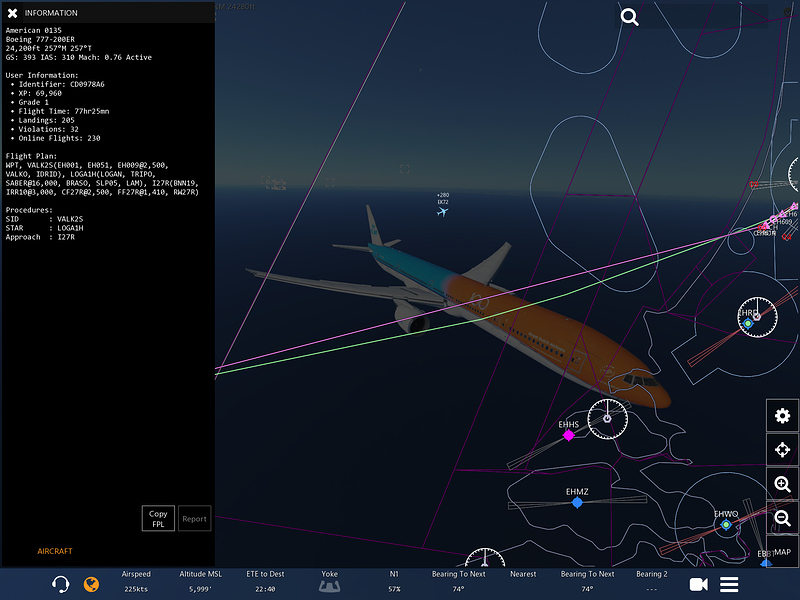Screen dimensions: 800x600
Task: Open camera view selector
Action: pyautogui.click(x=698, y=584)
